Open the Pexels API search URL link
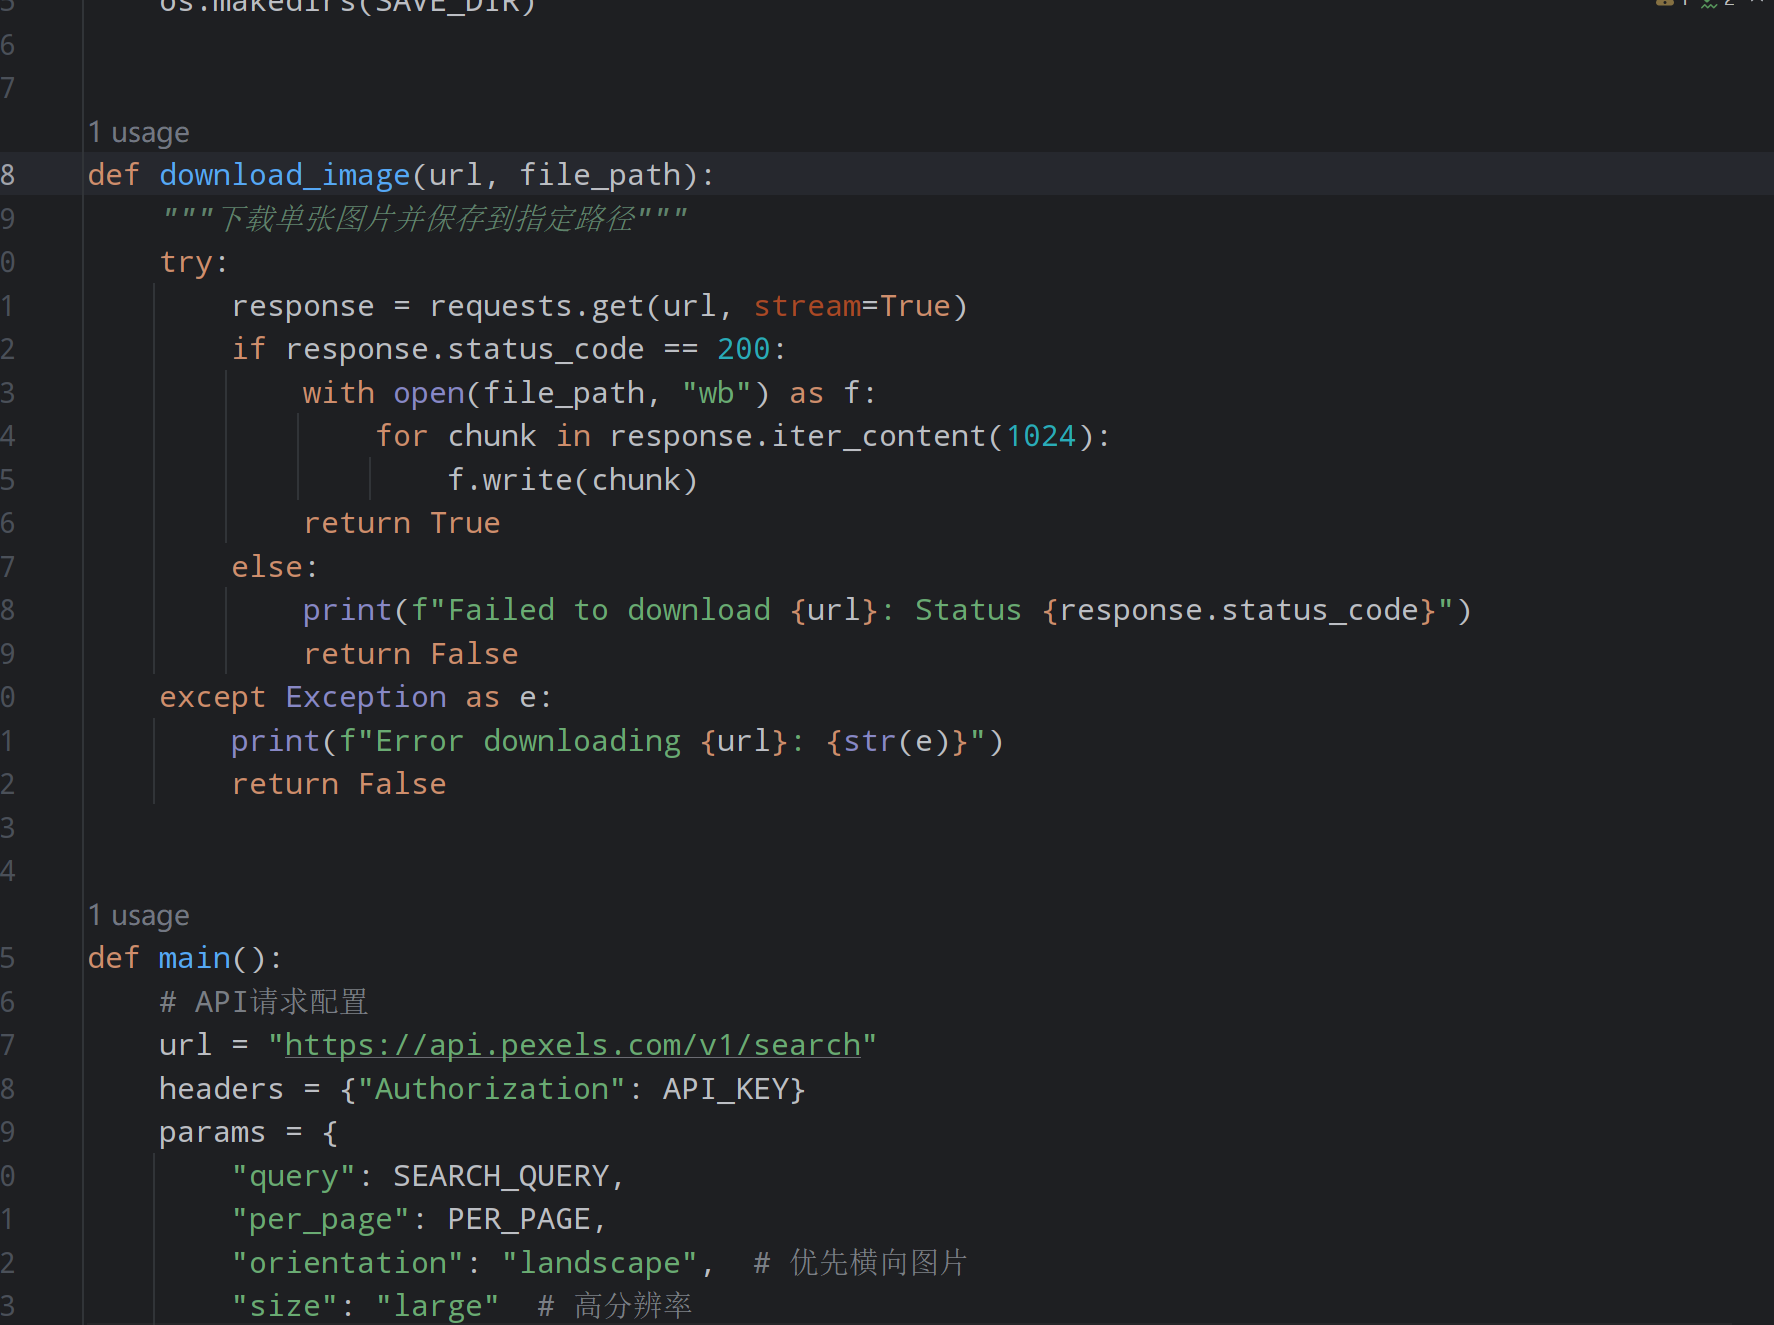 click(x=573, y=1043)
